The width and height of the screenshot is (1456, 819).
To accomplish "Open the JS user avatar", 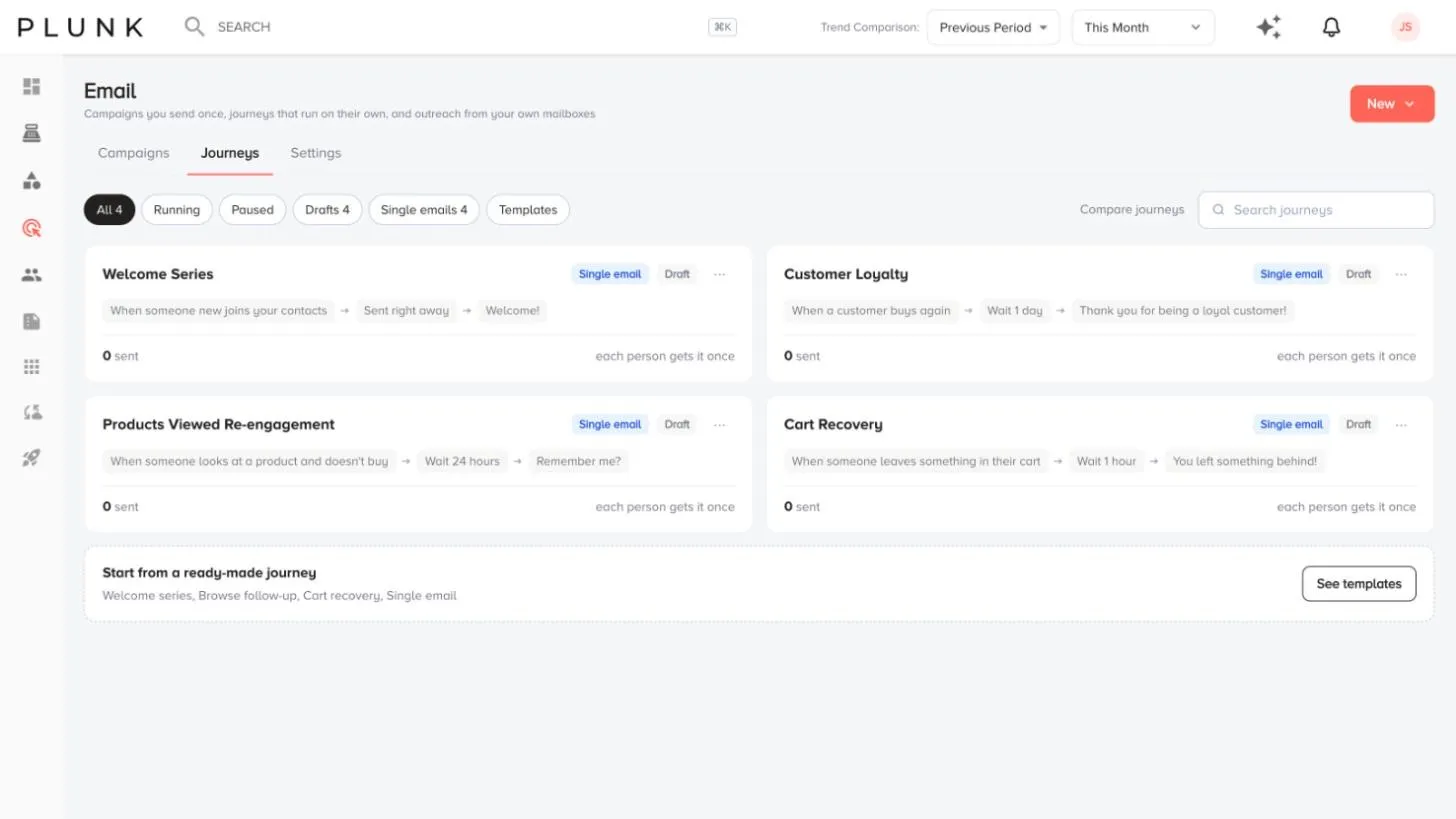I will pyautogui.click(x=1405, y=27).
